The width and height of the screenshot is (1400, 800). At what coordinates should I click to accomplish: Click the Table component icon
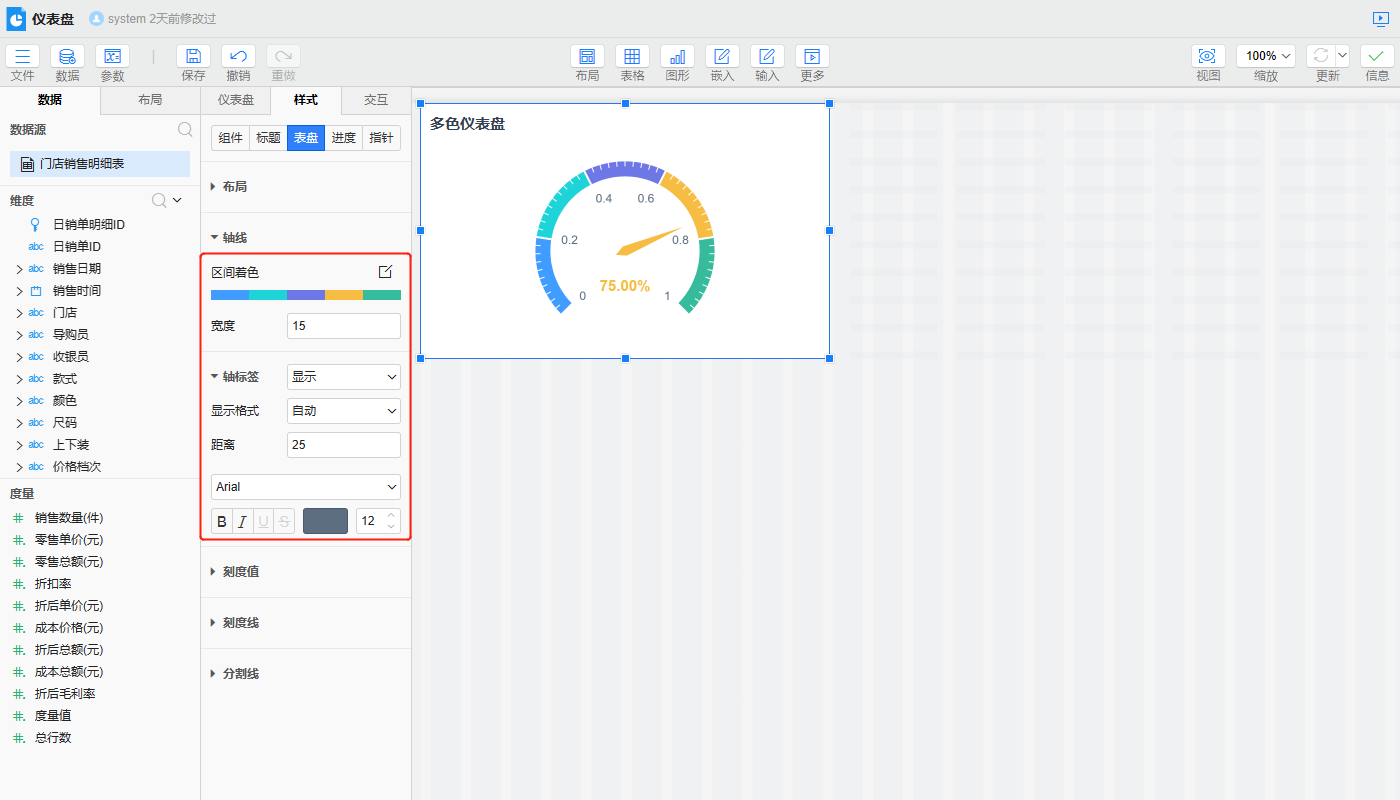coord(632,57)
